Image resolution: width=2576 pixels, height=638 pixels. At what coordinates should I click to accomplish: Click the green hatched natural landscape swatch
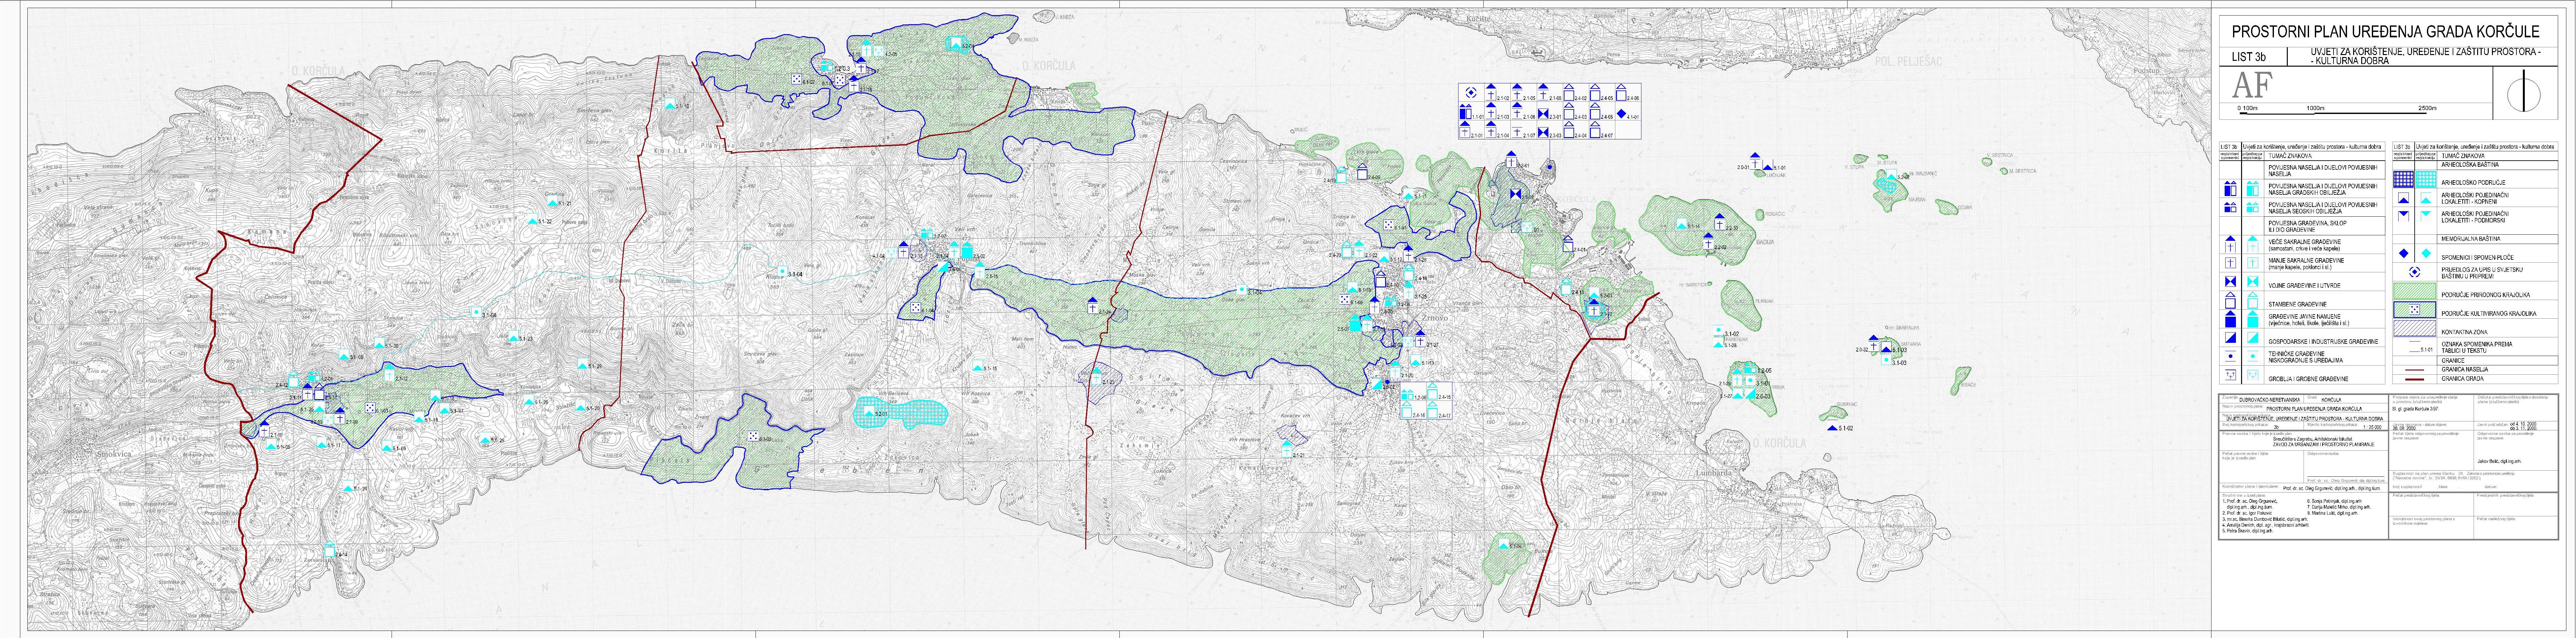(2415, 291)
